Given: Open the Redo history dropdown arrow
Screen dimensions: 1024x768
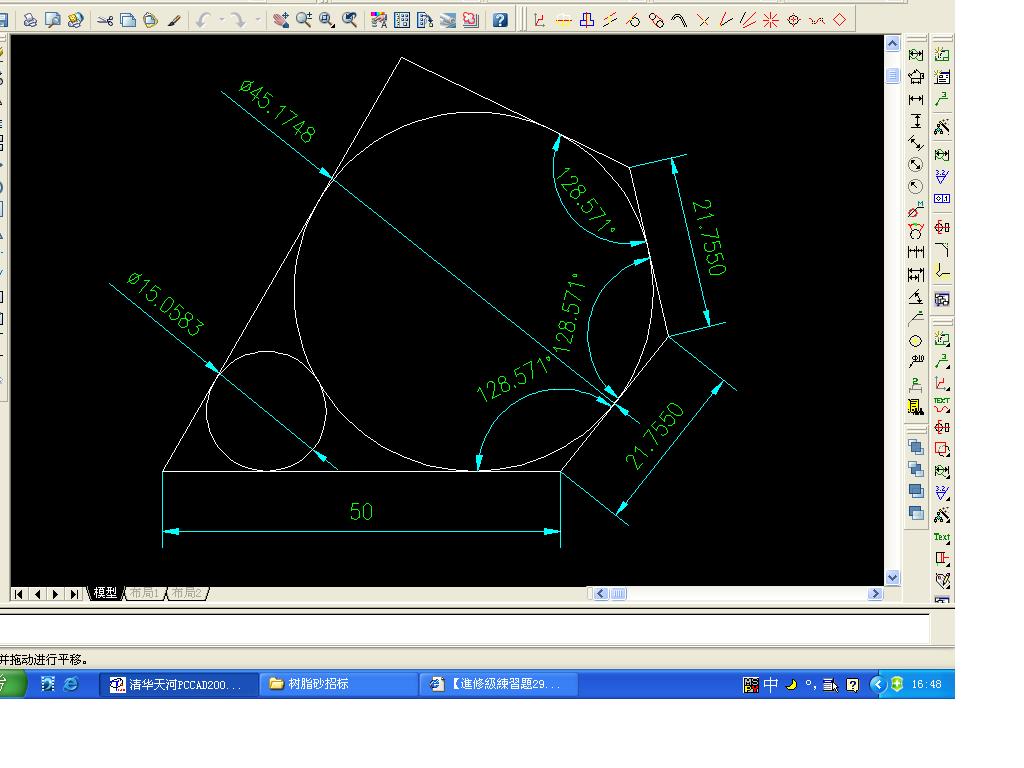Looking at the screenshot, I should pyautogui.click(x=257, y=20).
